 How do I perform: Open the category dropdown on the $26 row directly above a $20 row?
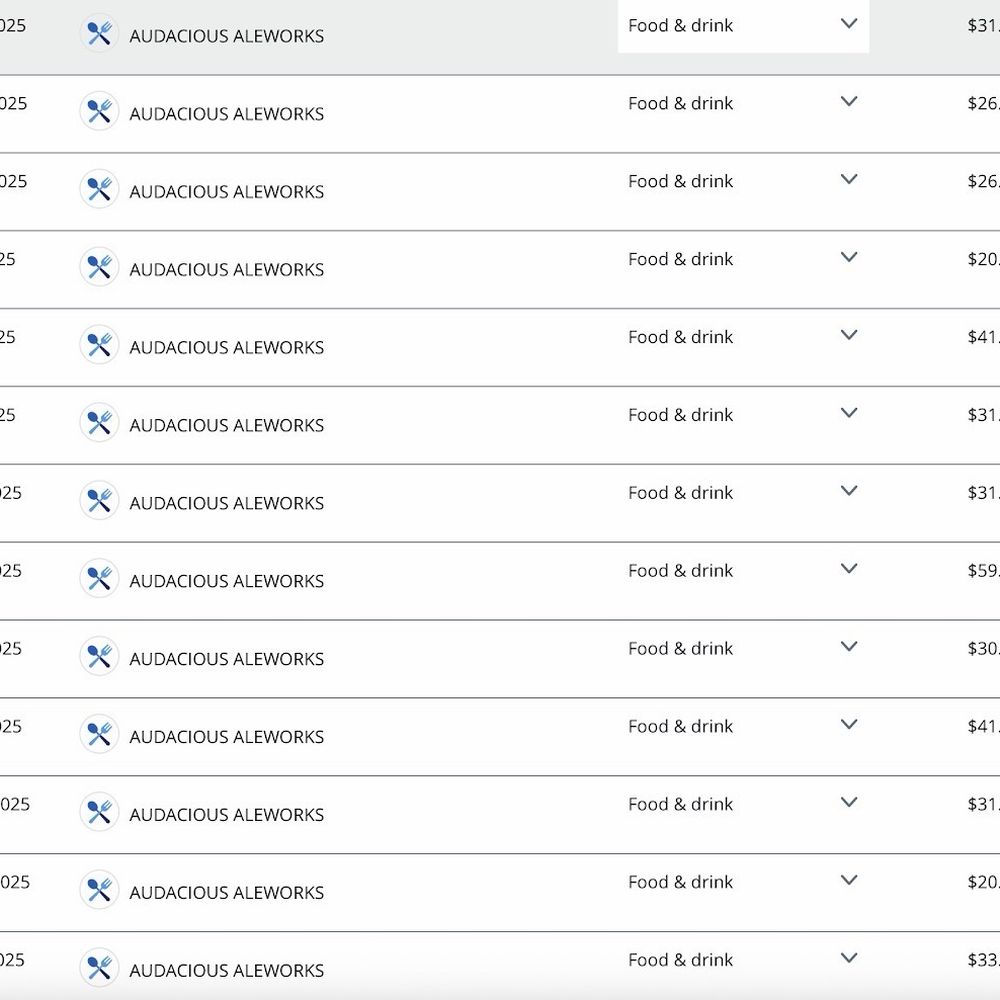tap(743, 181)
